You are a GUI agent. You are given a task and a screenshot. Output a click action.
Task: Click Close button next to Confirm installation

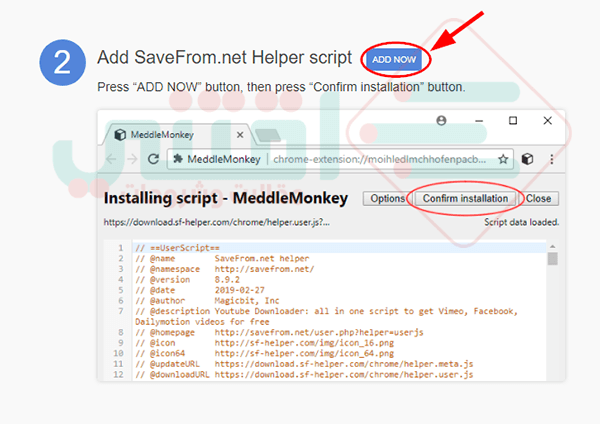click(538, 199)
